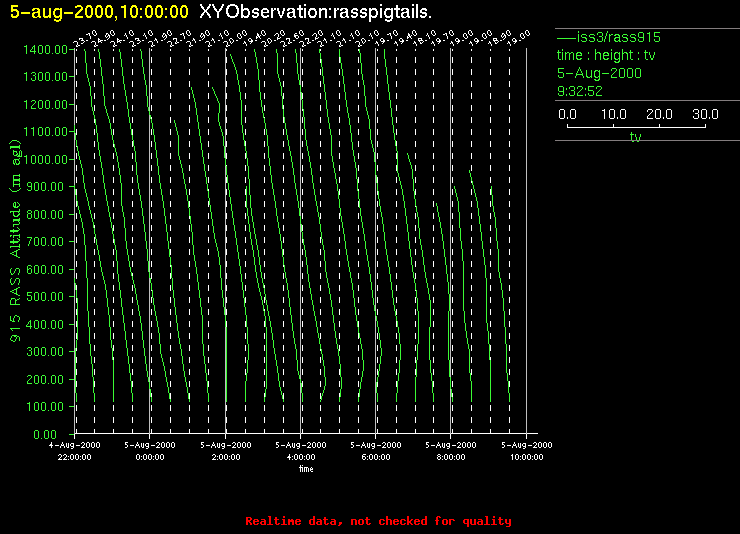Click the iss3/rass915 legend line marker

564,38
